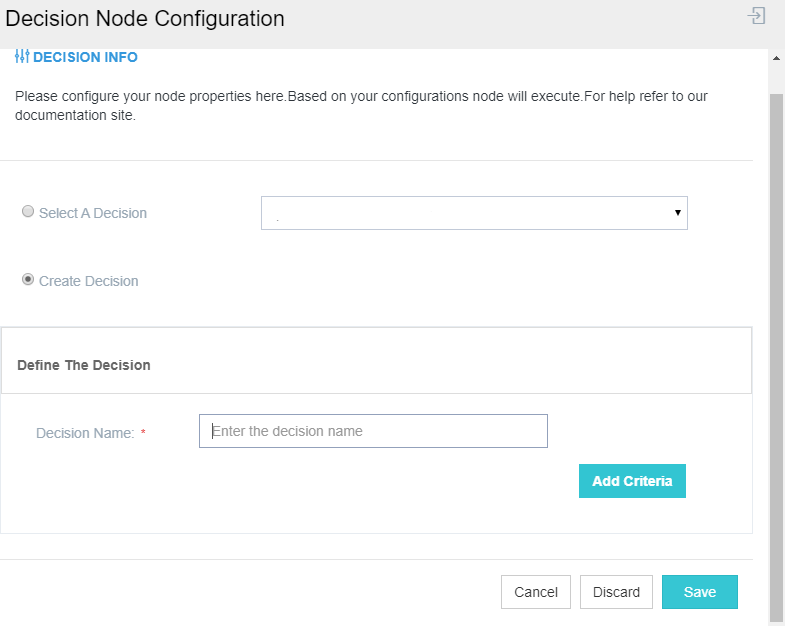
Task: Click the Cancel button
Action: [x=536, y=592]
